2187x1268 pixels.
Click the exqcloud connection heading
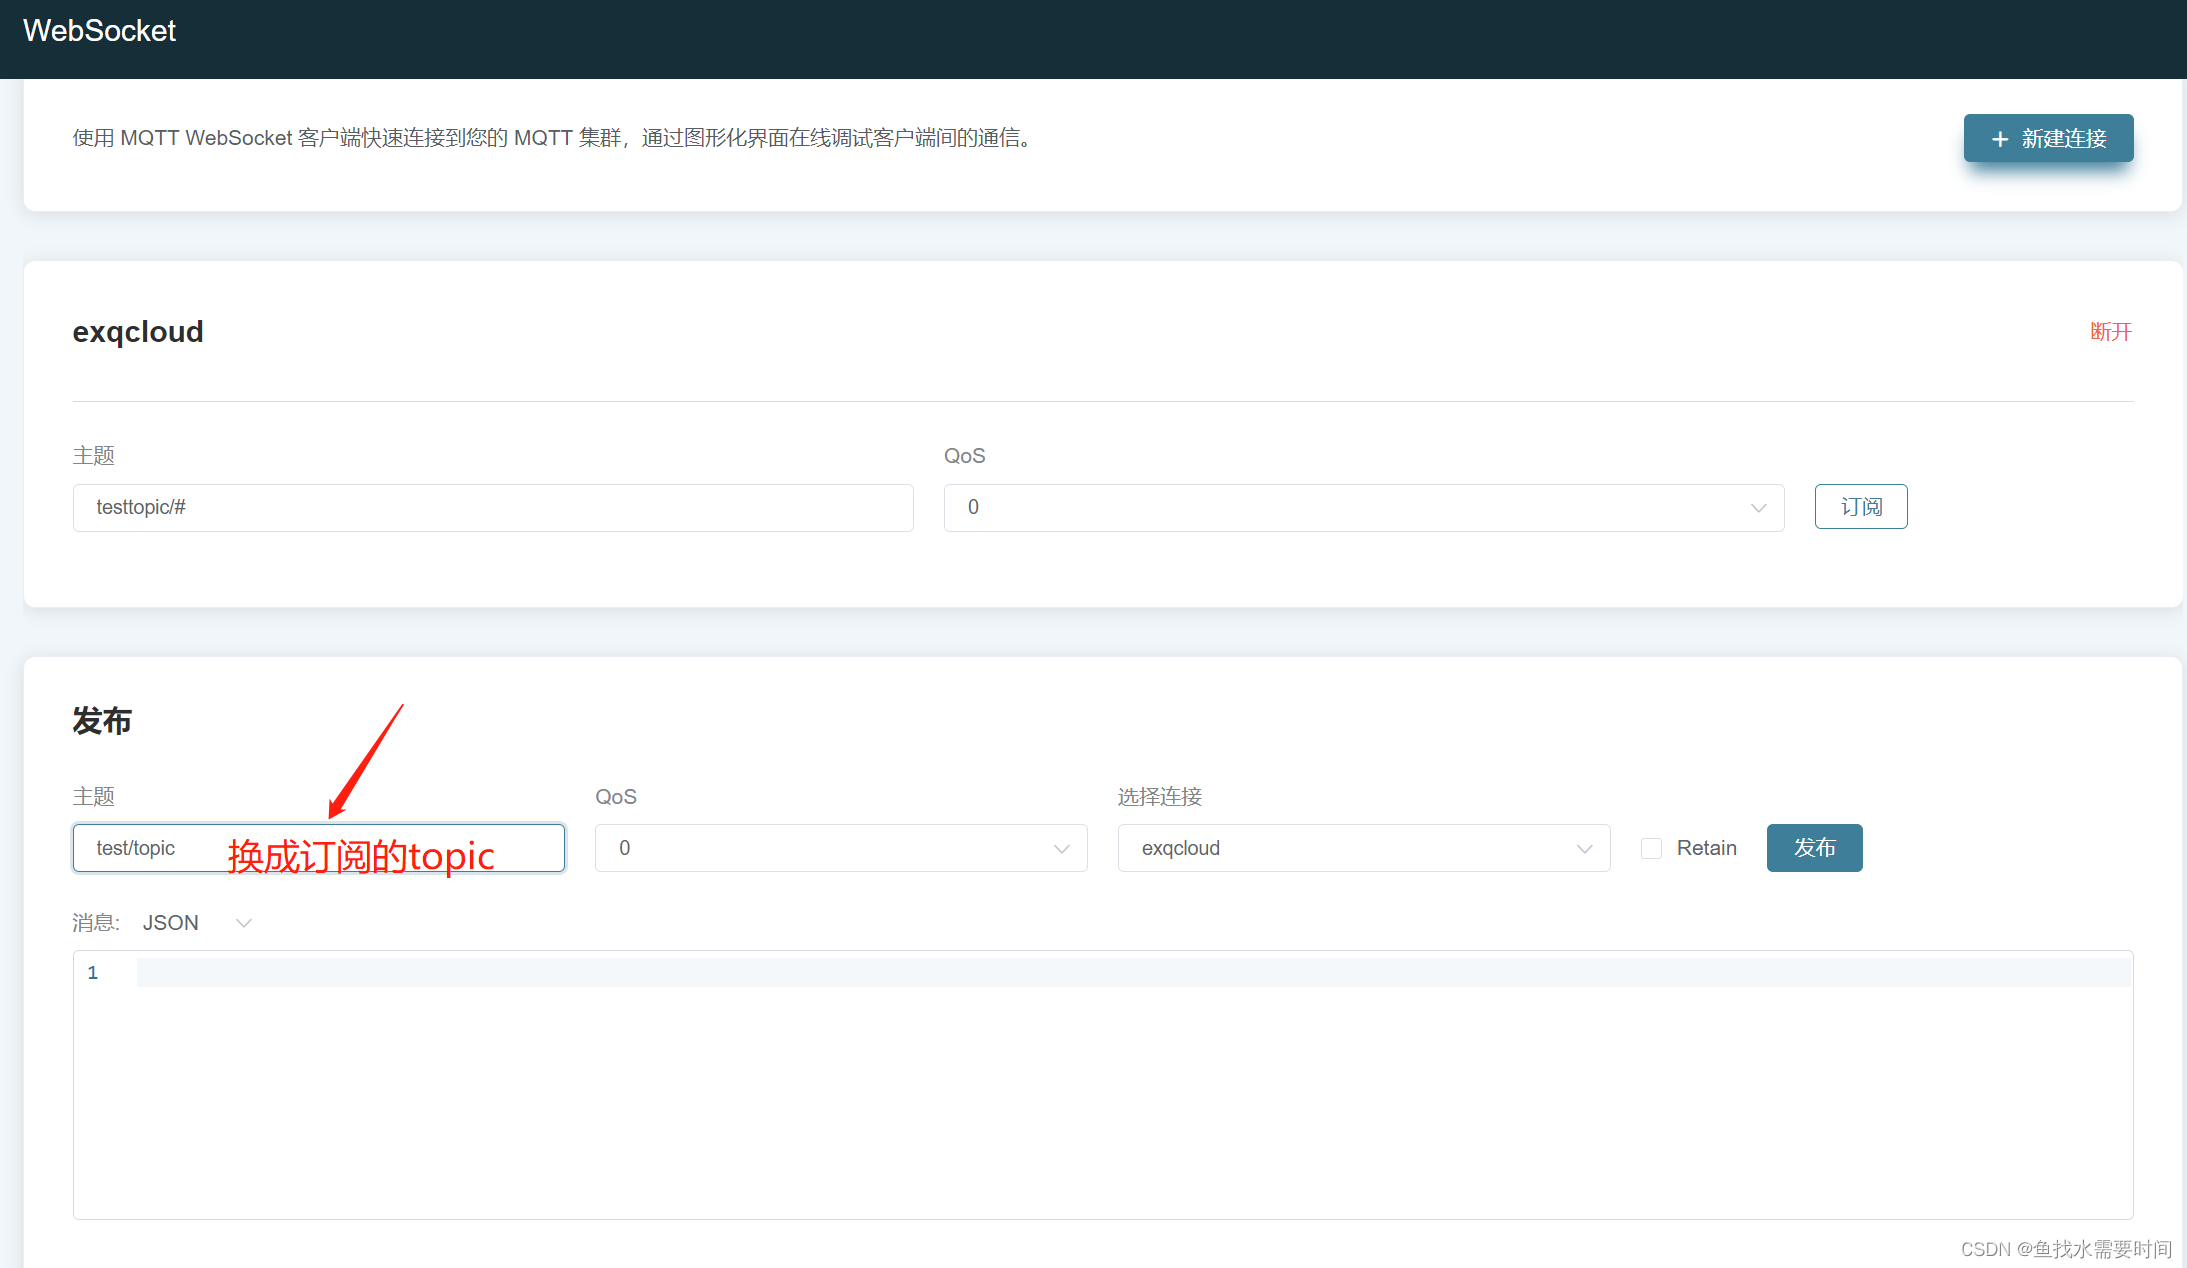point(138,332)
